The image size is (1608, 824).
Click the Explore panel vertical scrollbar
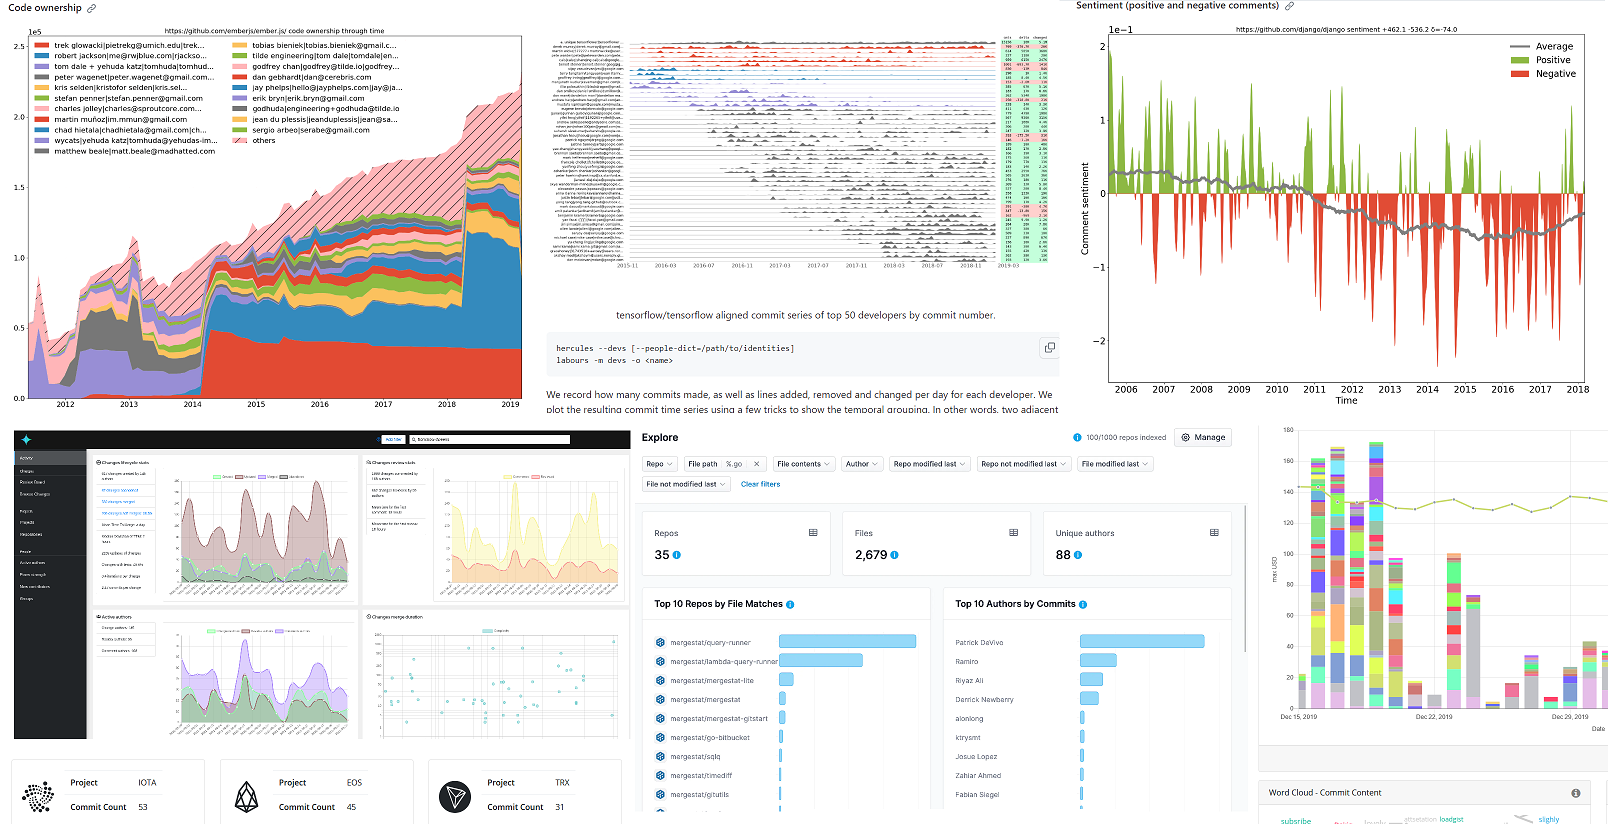pyautogui.click(x=1245, y=580)
